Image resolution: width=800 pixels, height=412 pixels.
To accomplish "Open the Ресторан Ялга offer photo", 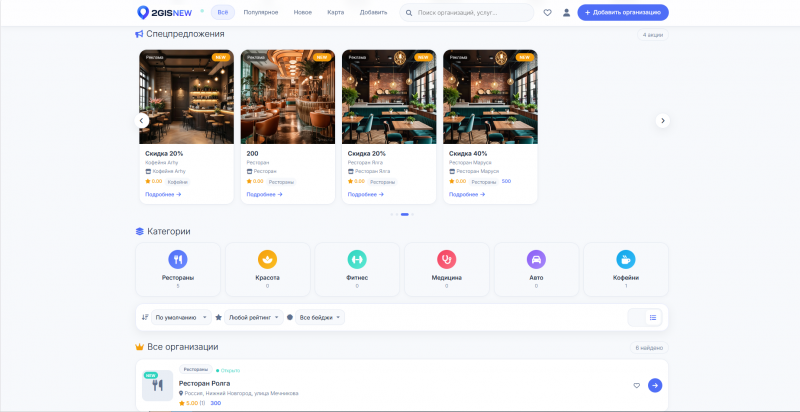I will 389,96.
